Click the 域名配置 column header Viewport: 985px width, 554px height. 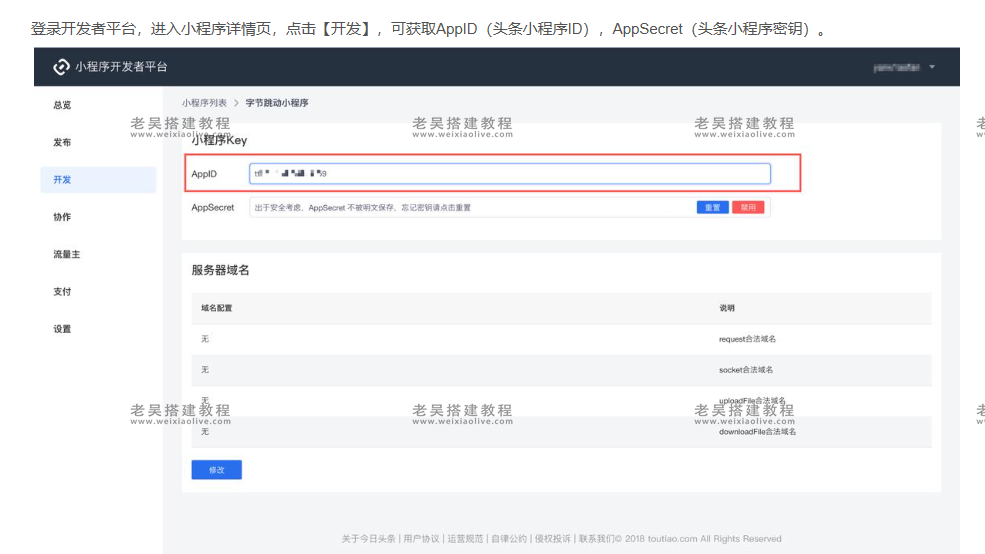tap(217, 308)
